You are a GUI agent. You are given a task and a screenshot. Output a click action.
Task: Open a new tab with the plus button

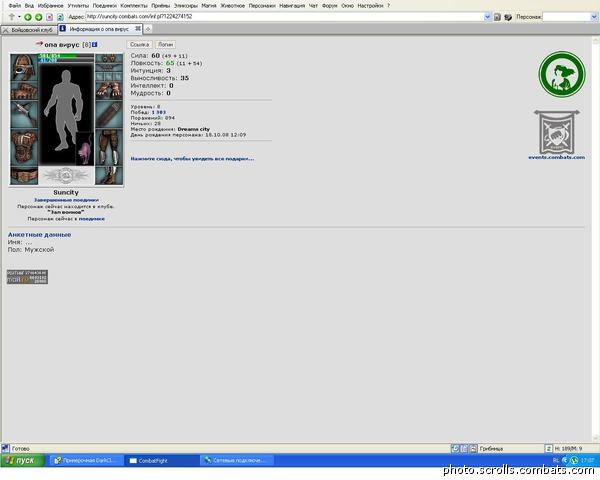(148, 29)
